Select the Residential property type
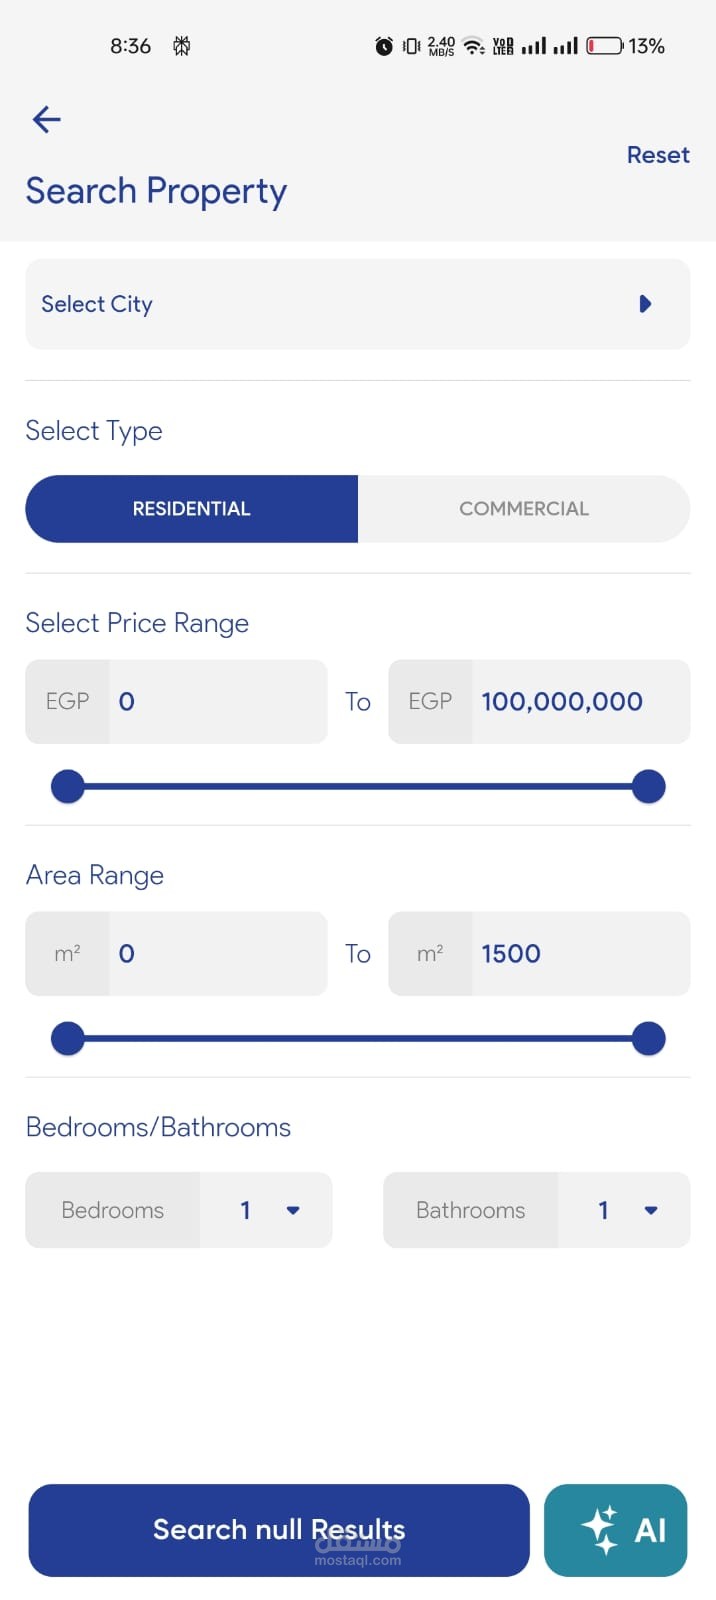Viewport: 716px width, 1600px height. (192, 509)
